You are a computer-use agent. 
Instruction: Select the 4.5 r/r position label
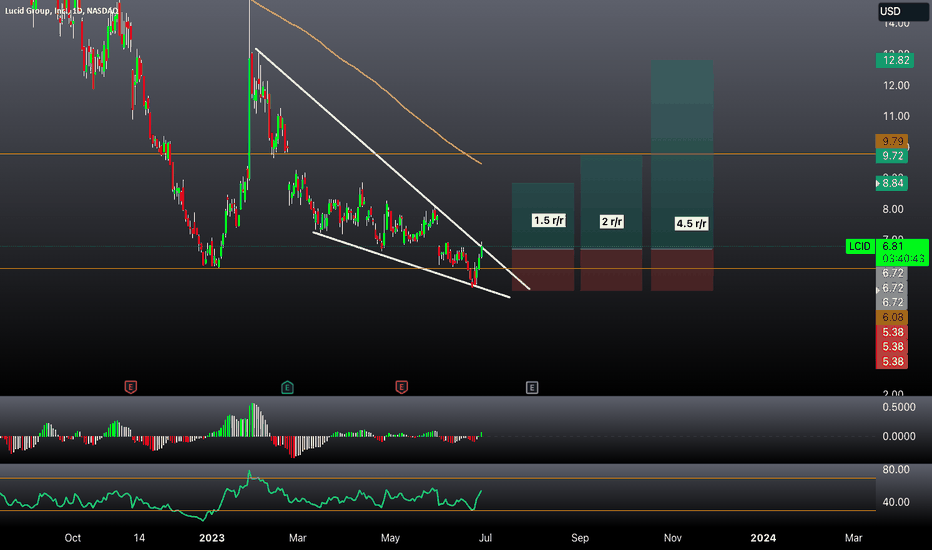691,224
